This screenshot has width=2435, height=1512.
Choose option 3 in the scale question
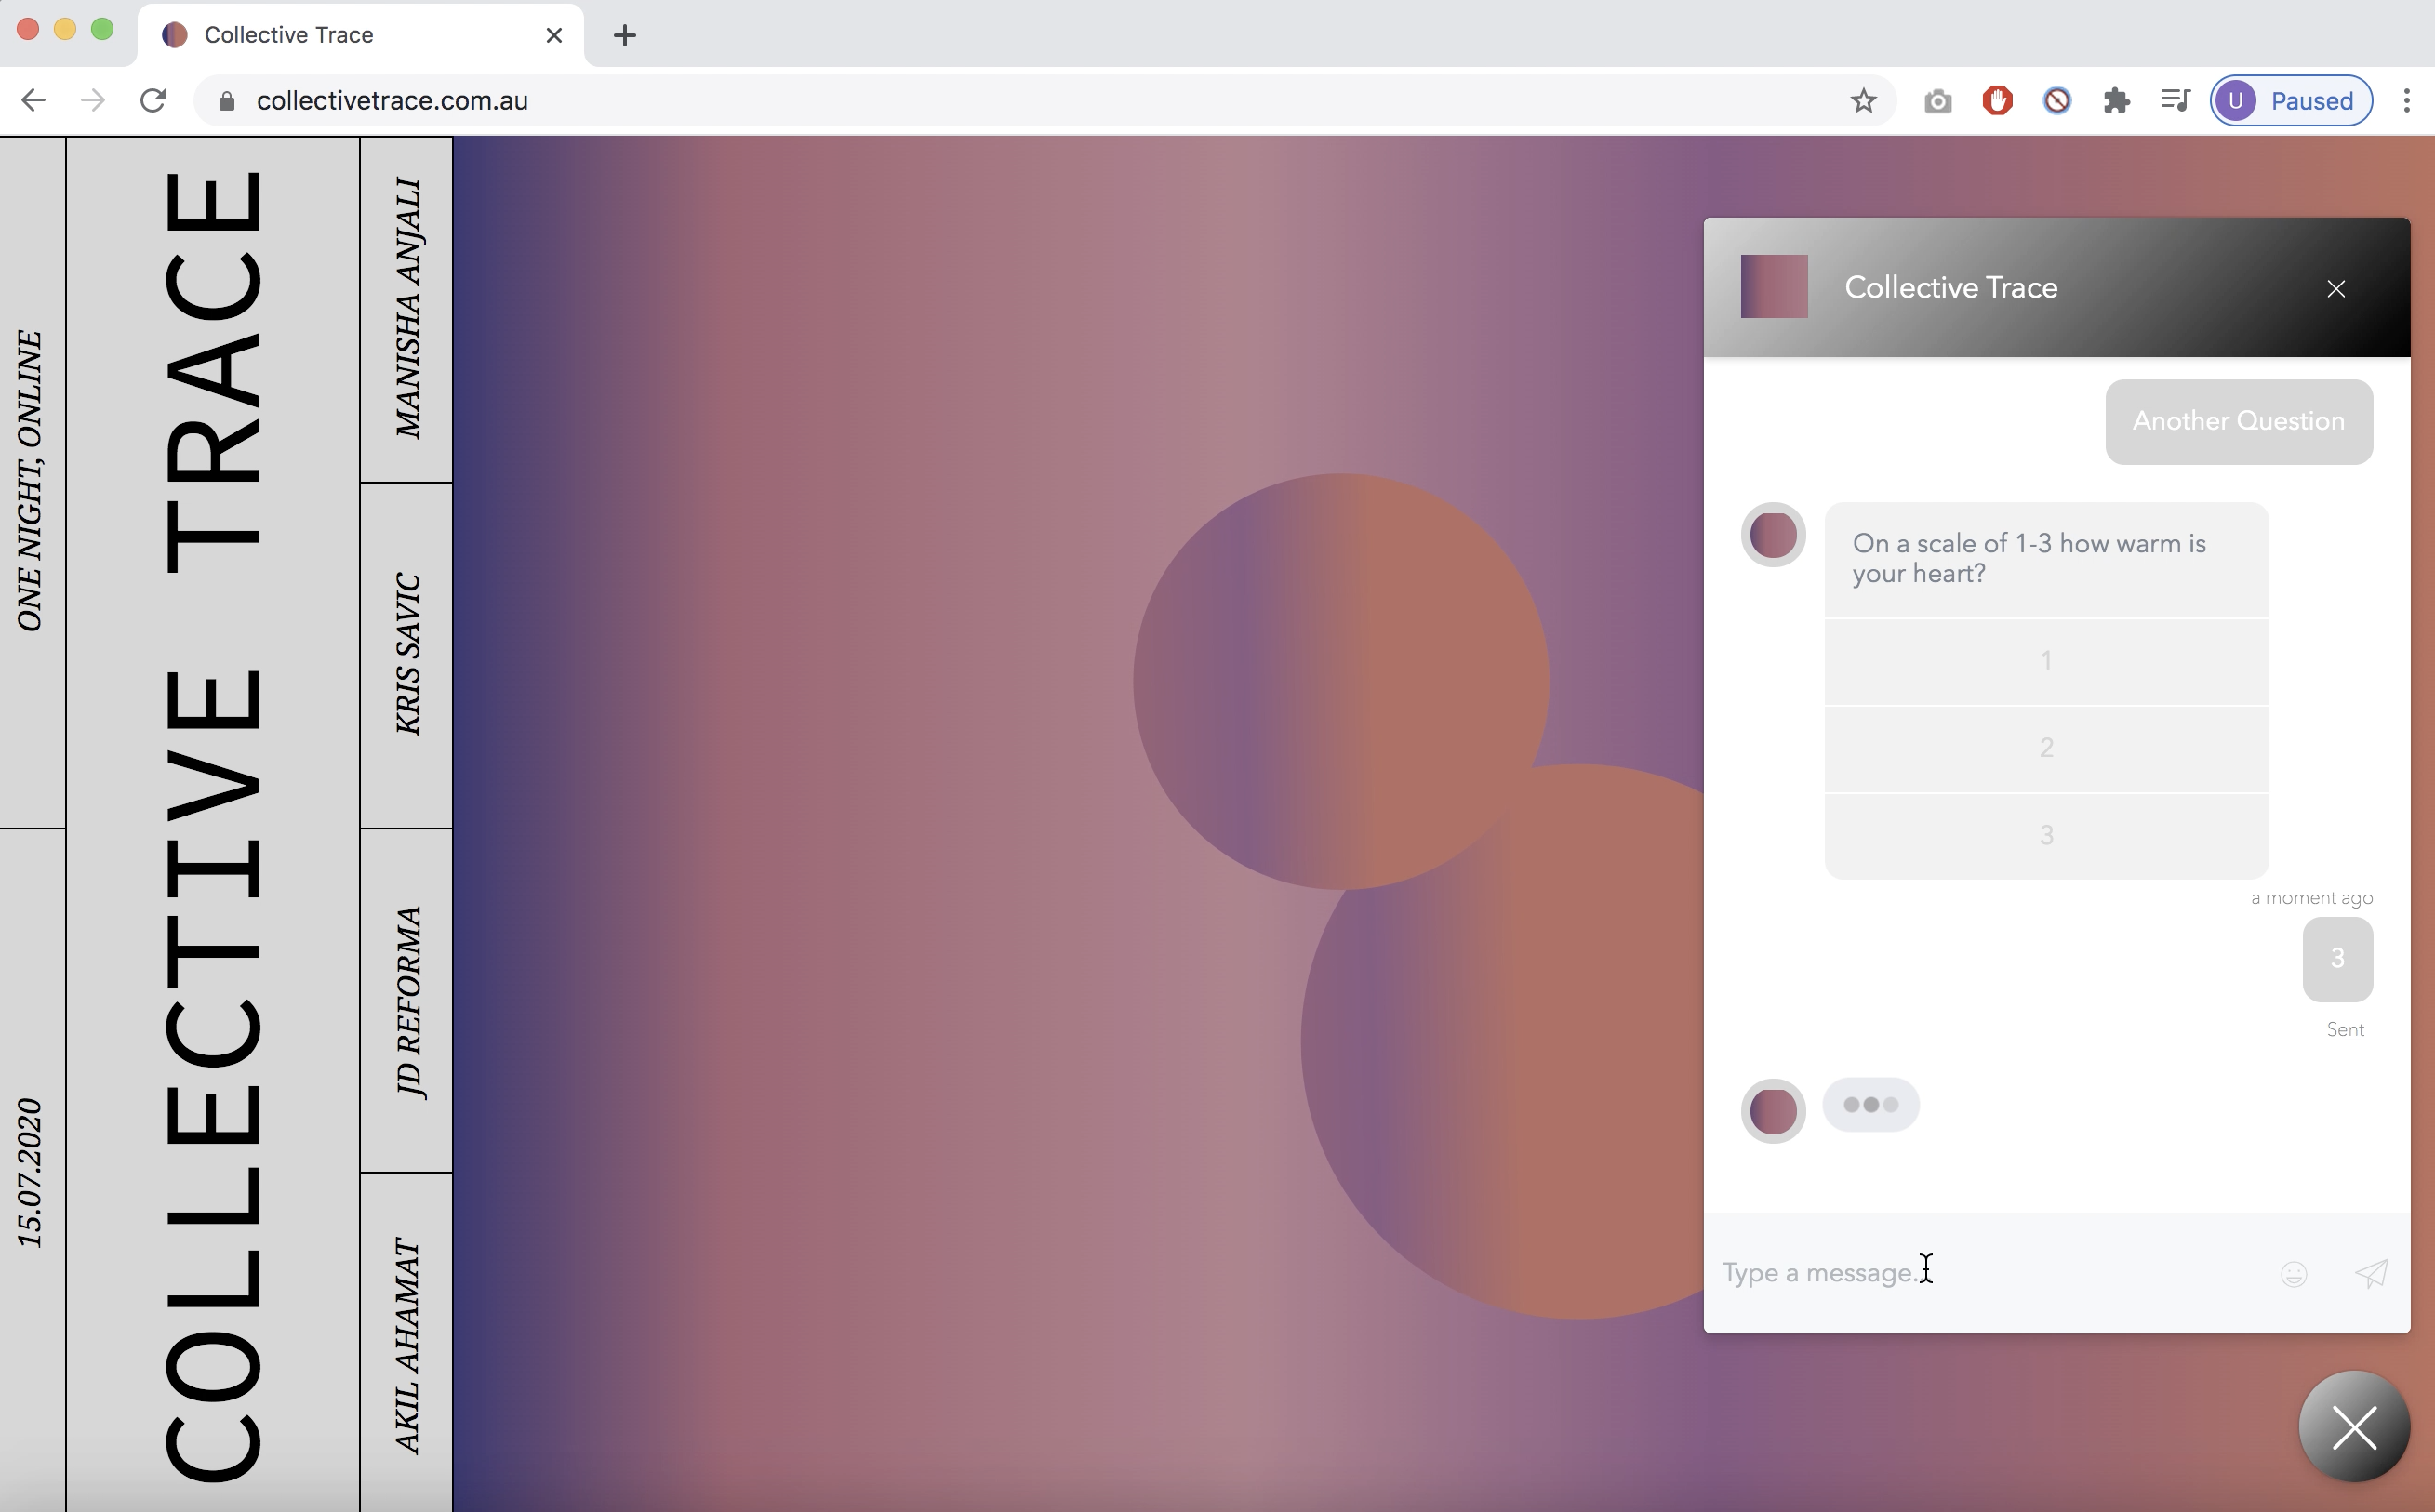2046,835
